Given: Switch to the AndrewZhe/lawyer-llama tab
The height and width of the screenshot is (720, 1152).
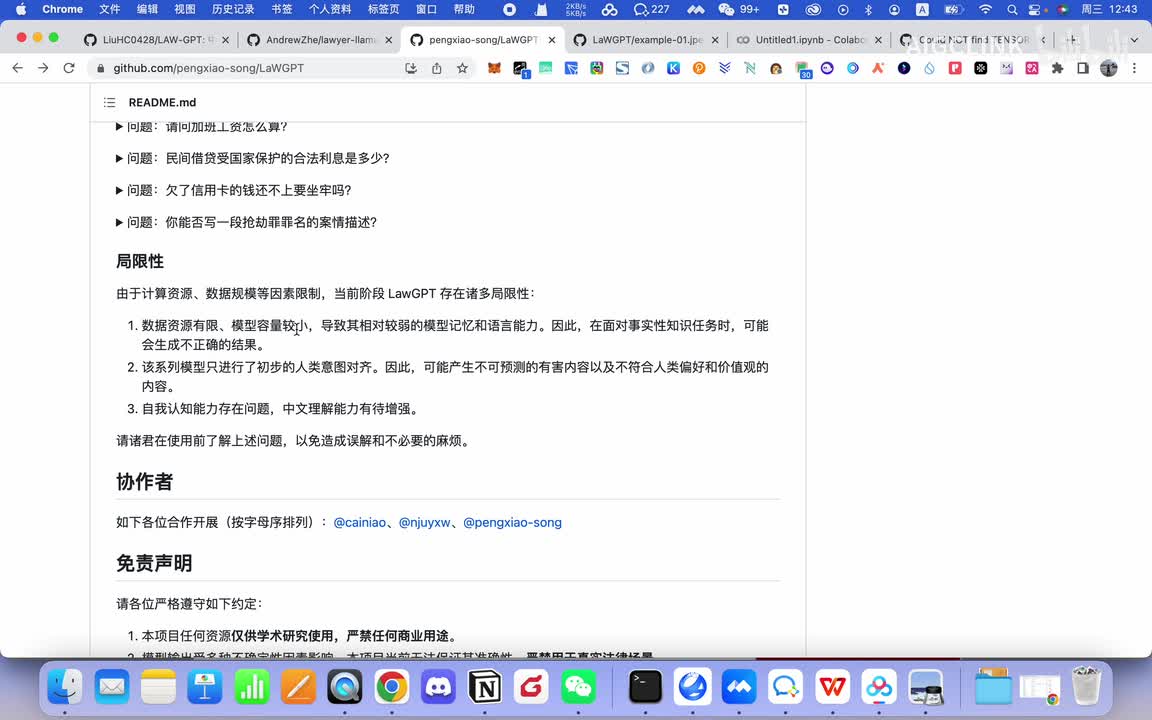Looking at the screenshot, I should tap(320, 40).
